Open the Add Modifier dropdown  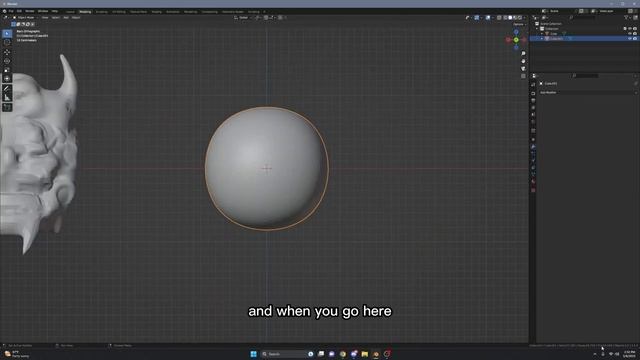tap(587, 93)
